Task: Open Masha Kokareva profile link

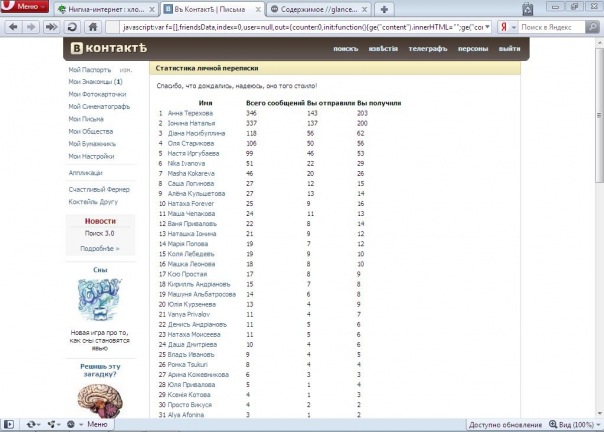Action: (x=191, y=173)
